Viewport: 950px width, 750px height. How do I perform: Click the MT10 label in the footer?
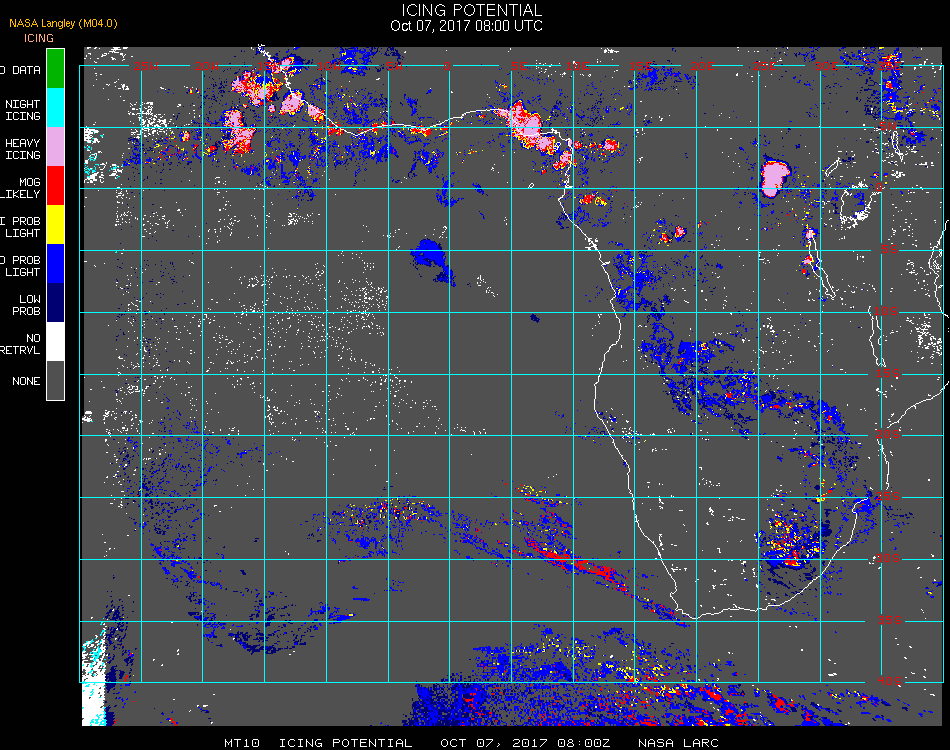coord(245,743)
